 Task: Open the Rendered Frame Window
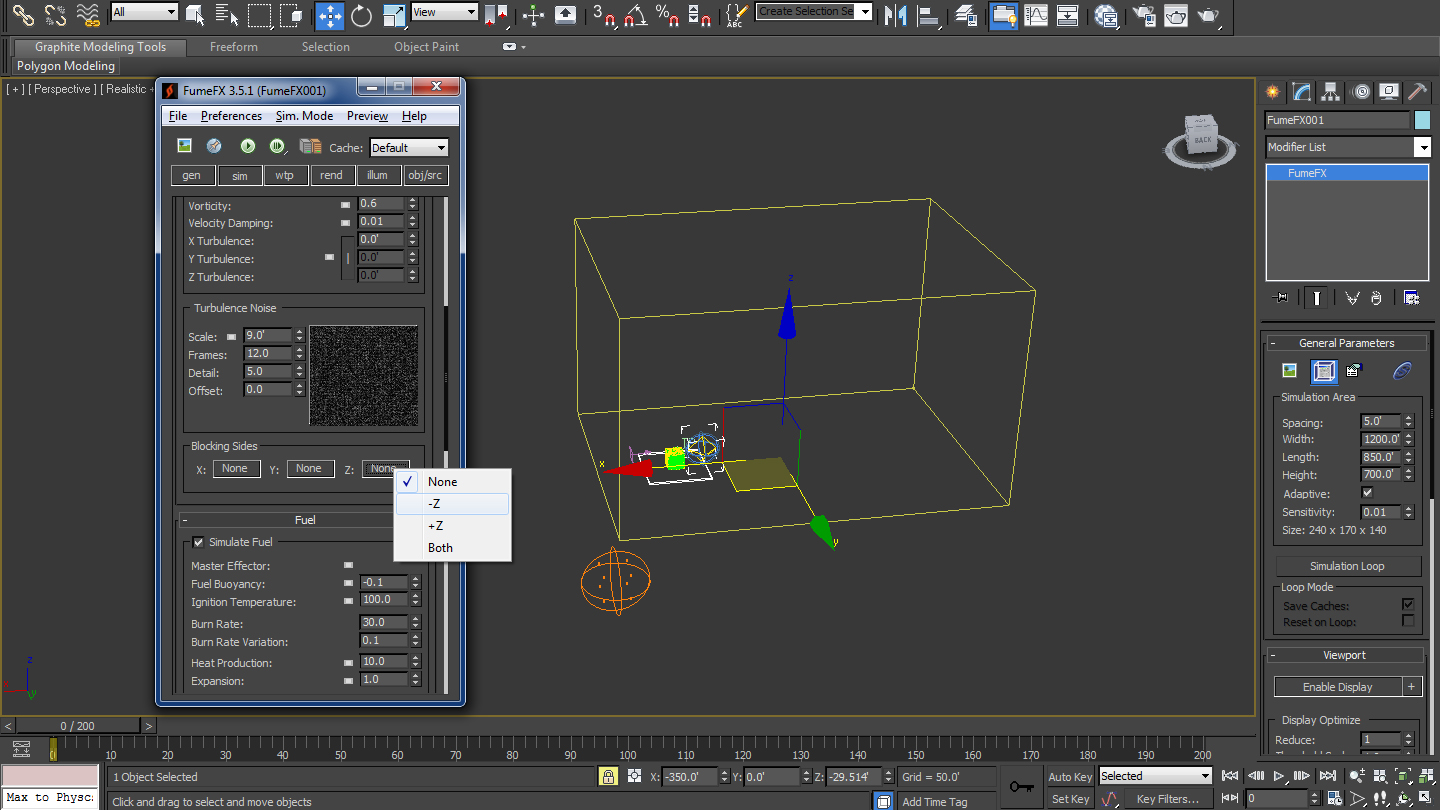[x=1176, y=15]
